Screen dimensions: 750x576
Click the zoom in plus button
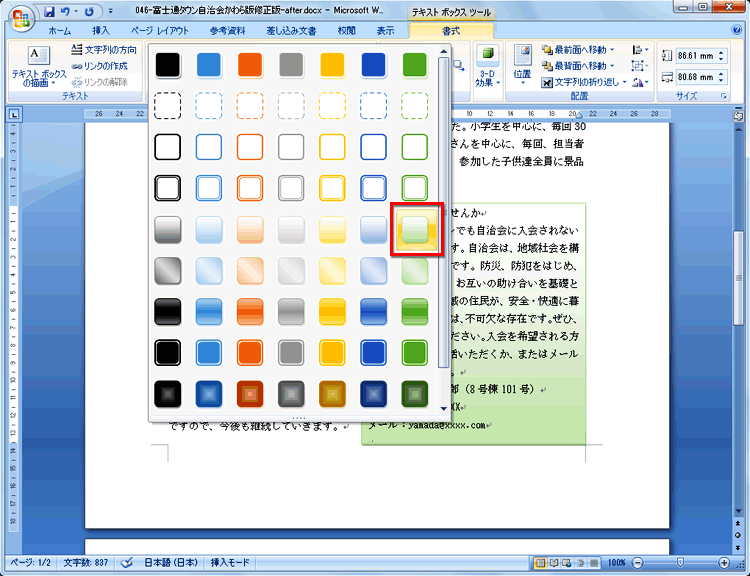724,563
